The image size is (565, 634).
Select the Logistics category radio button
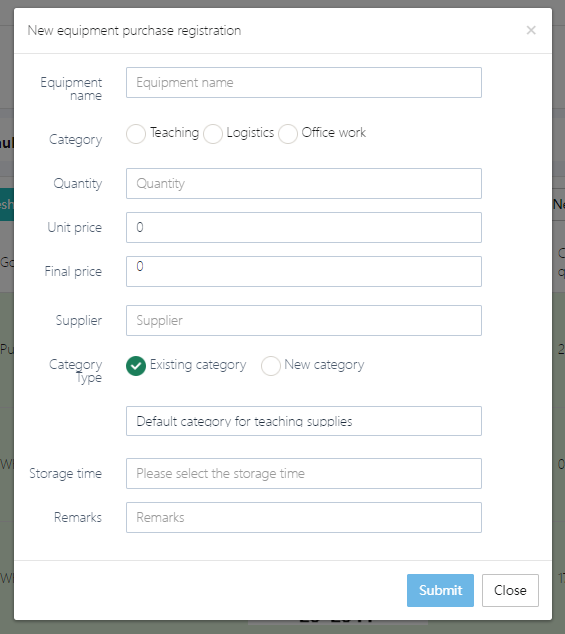(x=213, y=134)
